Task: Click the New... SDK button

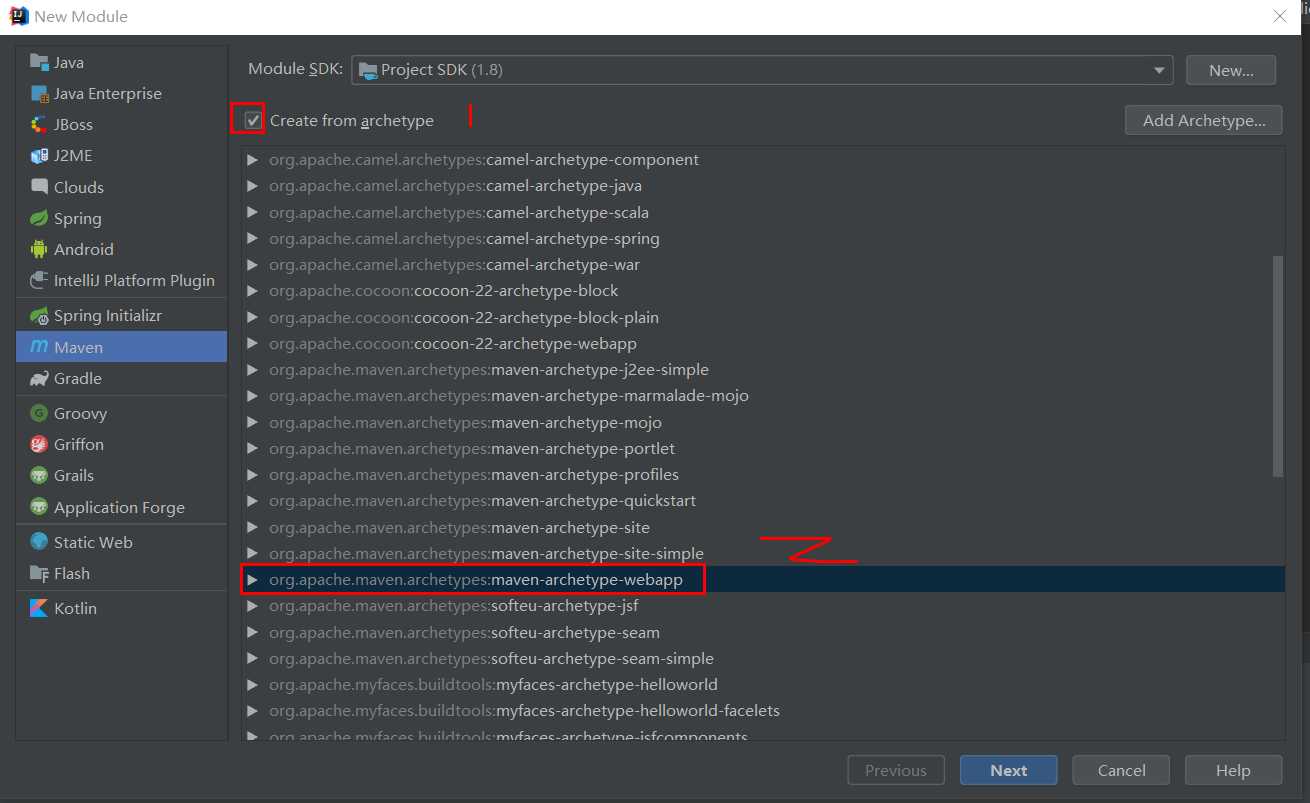Action: click(1231, 70)
